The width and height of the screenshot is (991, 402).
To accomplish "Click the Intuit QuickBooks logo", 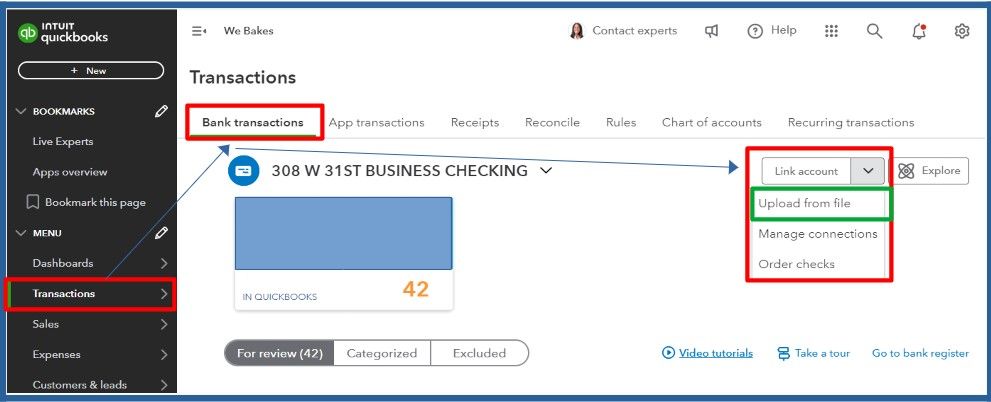I will tap(63, 32).
